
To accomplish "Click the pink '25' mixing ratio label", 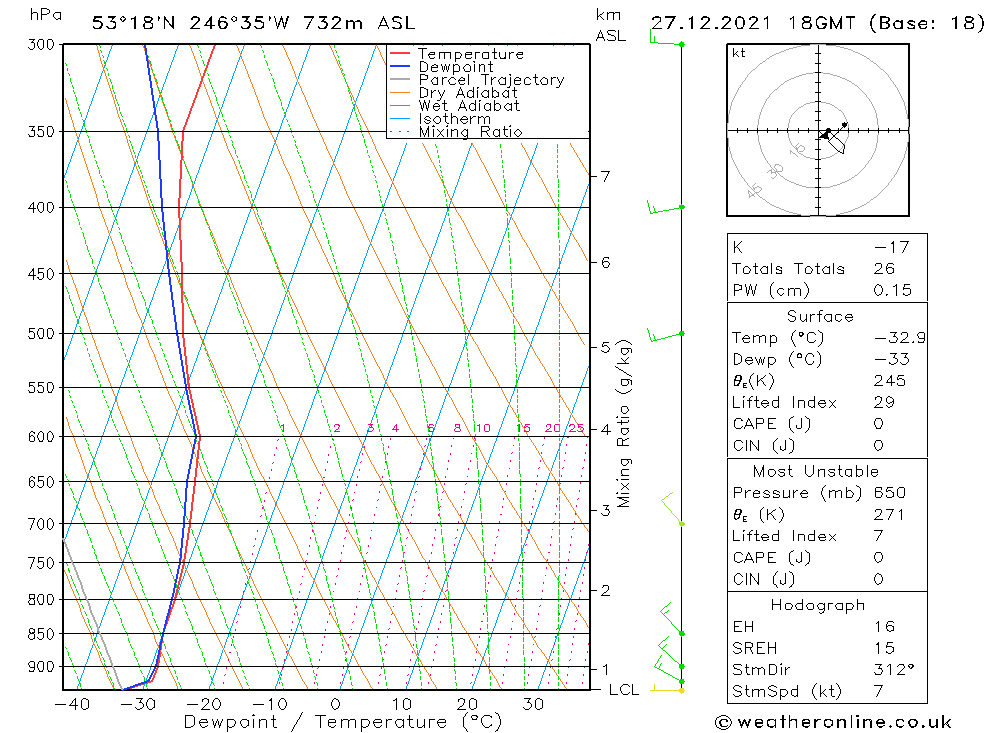I will [576, 428].
